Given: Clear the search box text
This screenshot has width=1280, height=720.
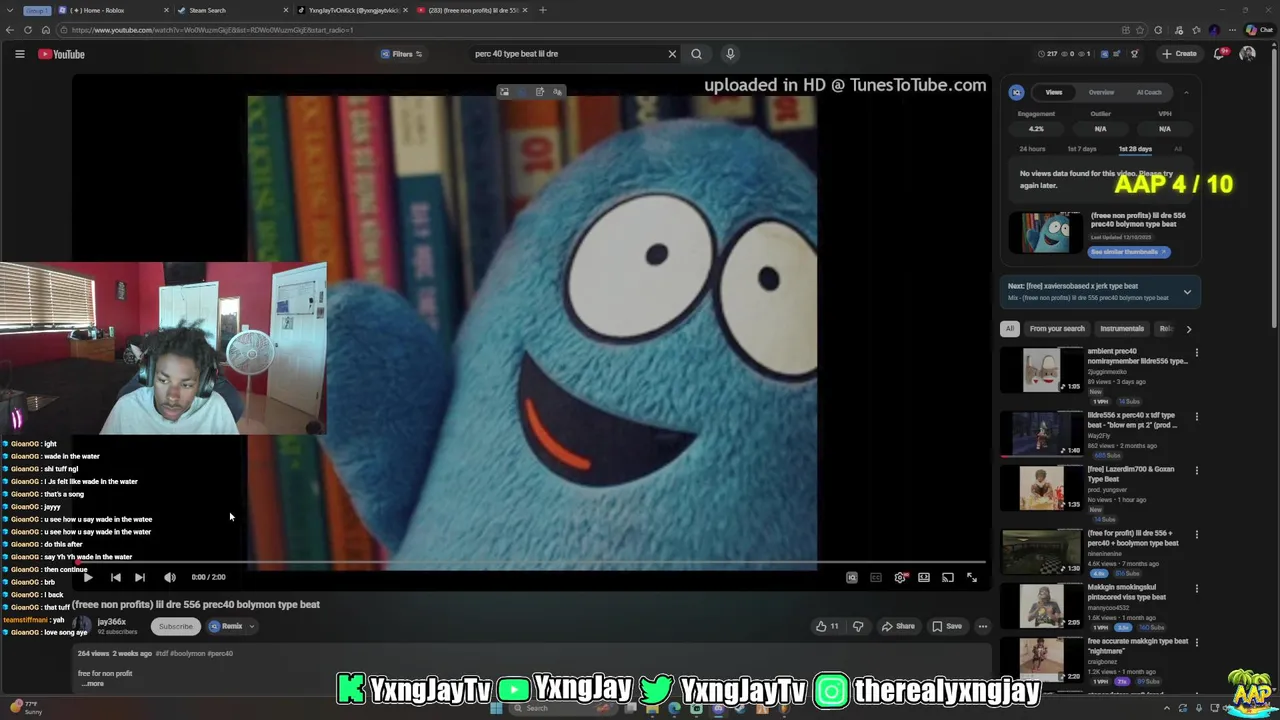Looking at the screenshot, I should pyautogui.click(x=672, y=54).
